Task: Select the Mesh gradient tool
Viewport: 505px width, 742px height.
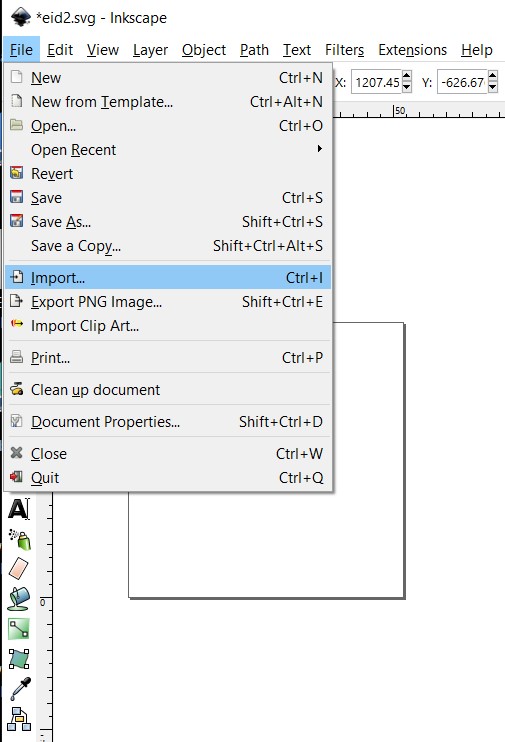Action: [19, 658]
